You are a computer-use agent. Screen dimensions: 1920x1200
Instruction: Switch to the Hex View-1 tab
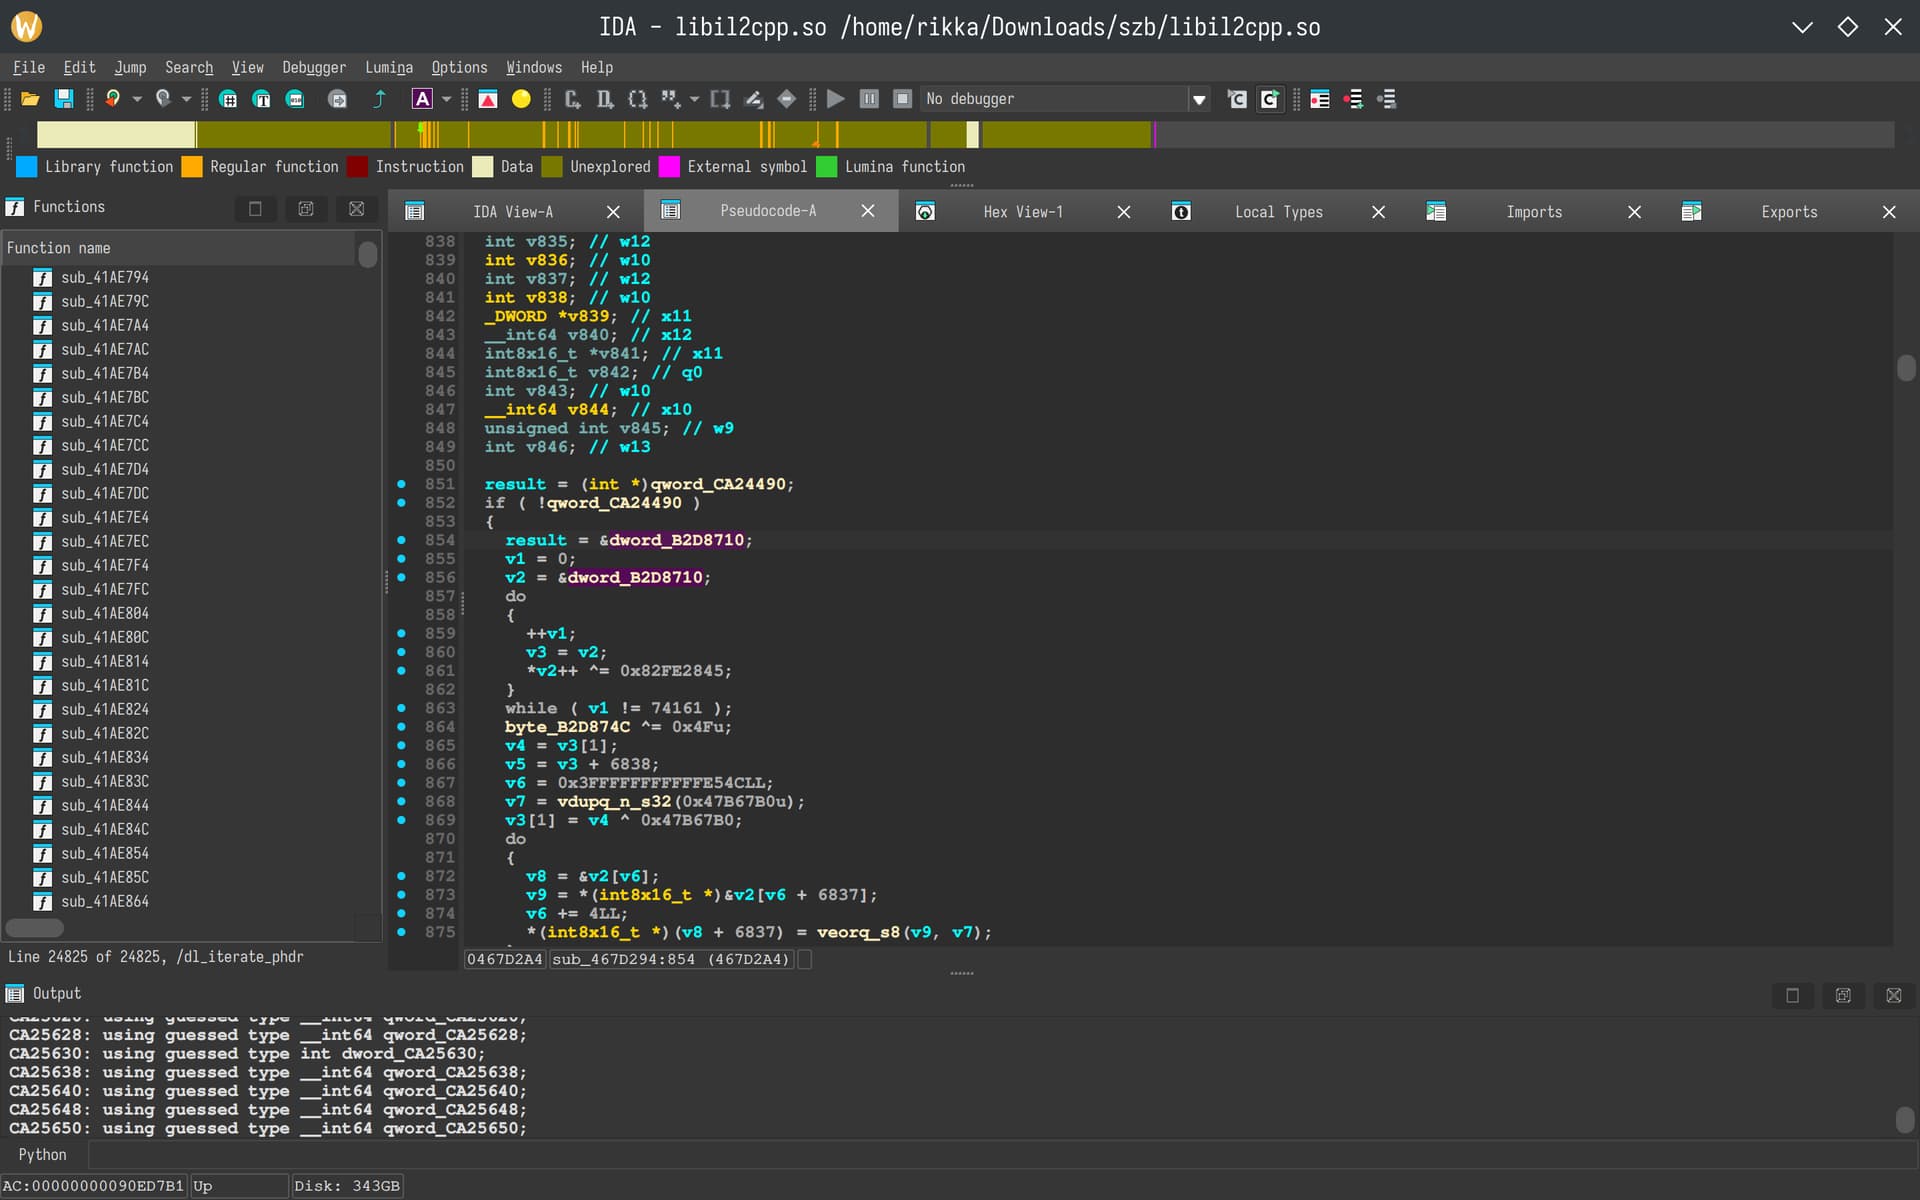coord(1022,212)
